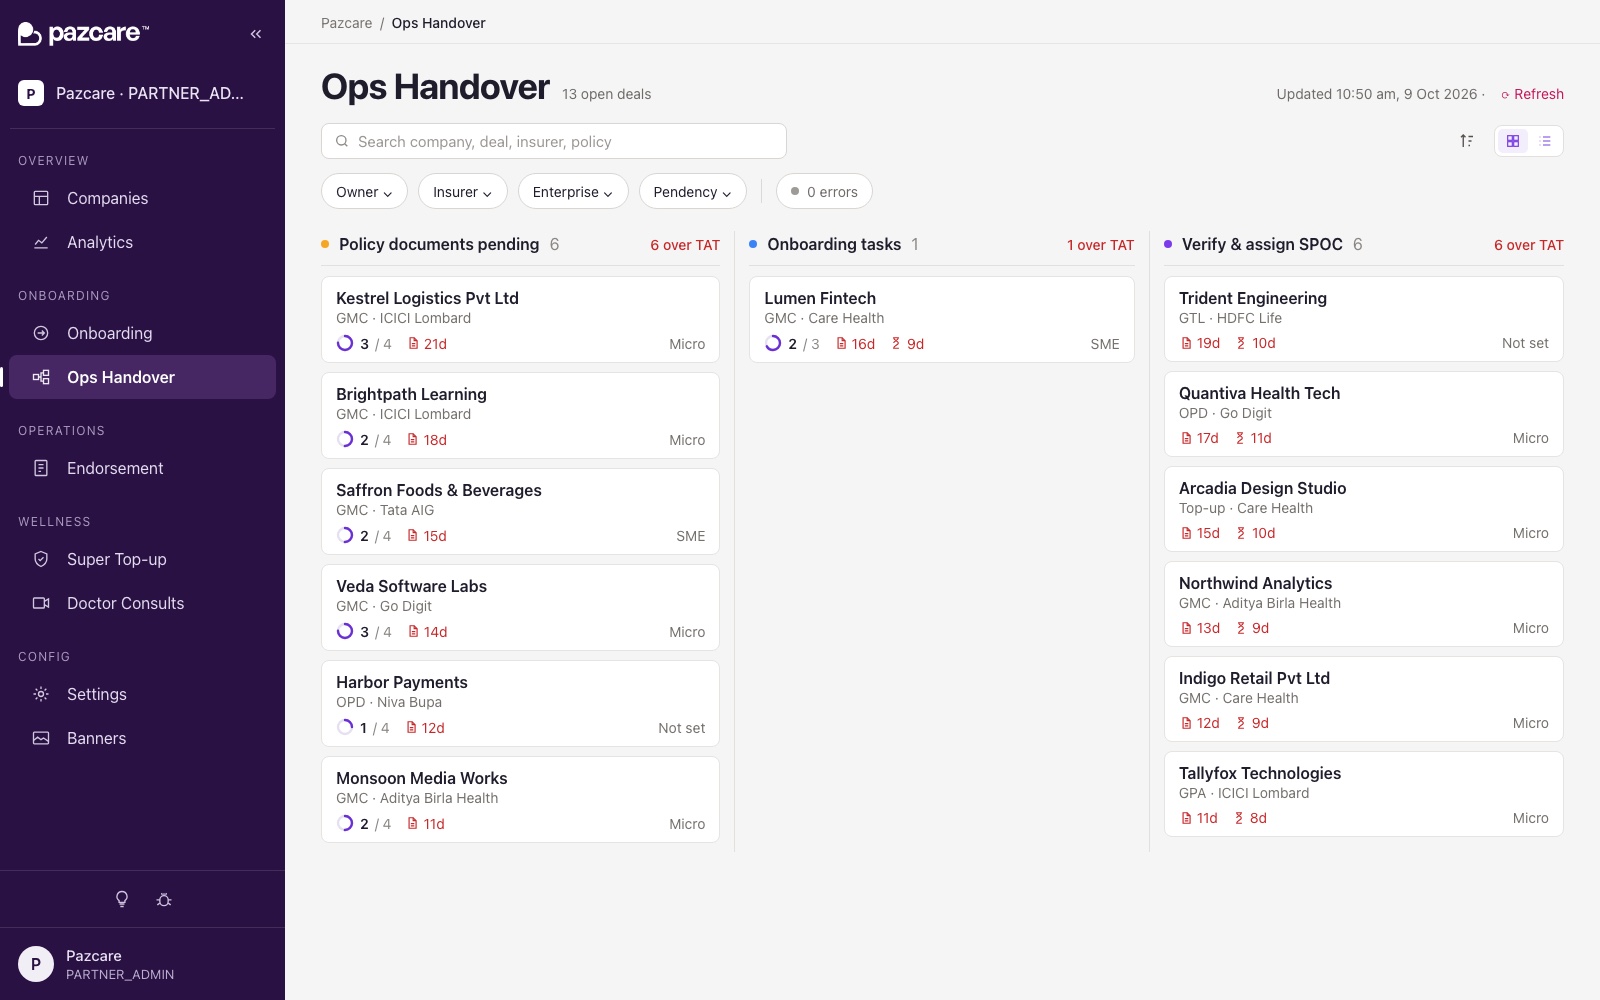This screenshot has width=1600, height=1000.
Task: Click Trident Engineering 19d document icon
Action: (1186, 343)
